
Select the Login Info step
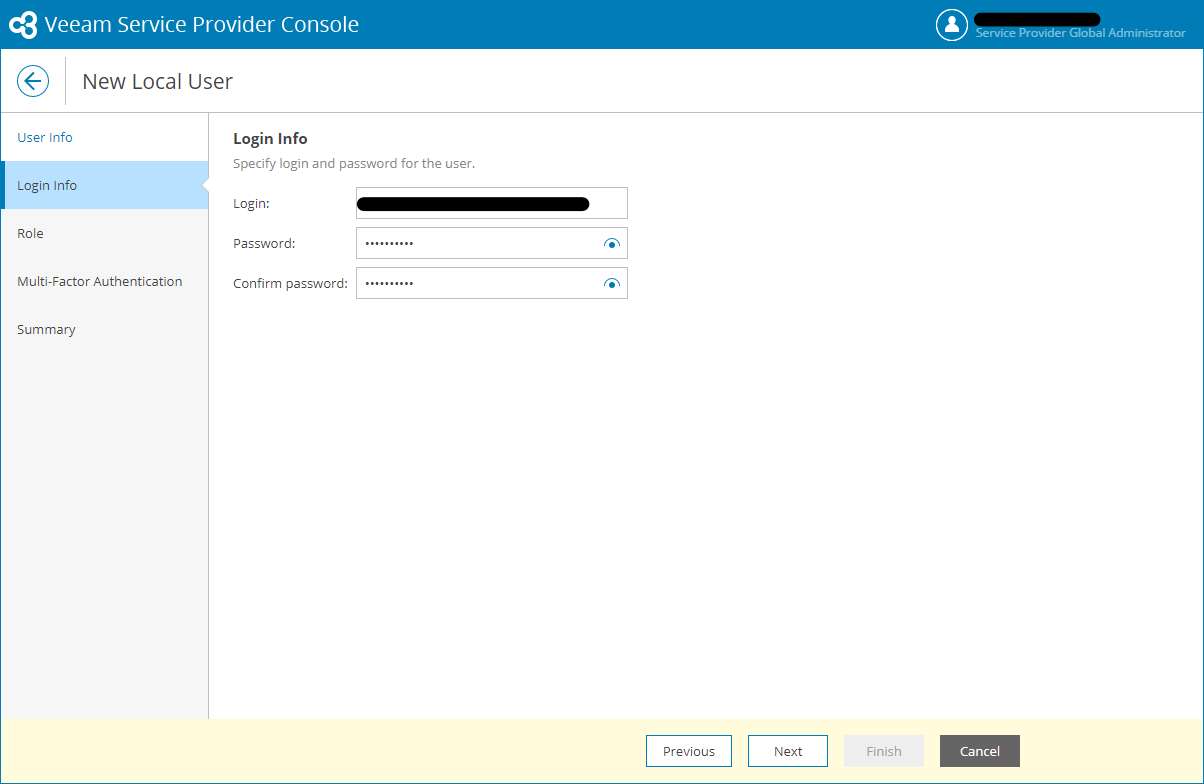[104, 185]
